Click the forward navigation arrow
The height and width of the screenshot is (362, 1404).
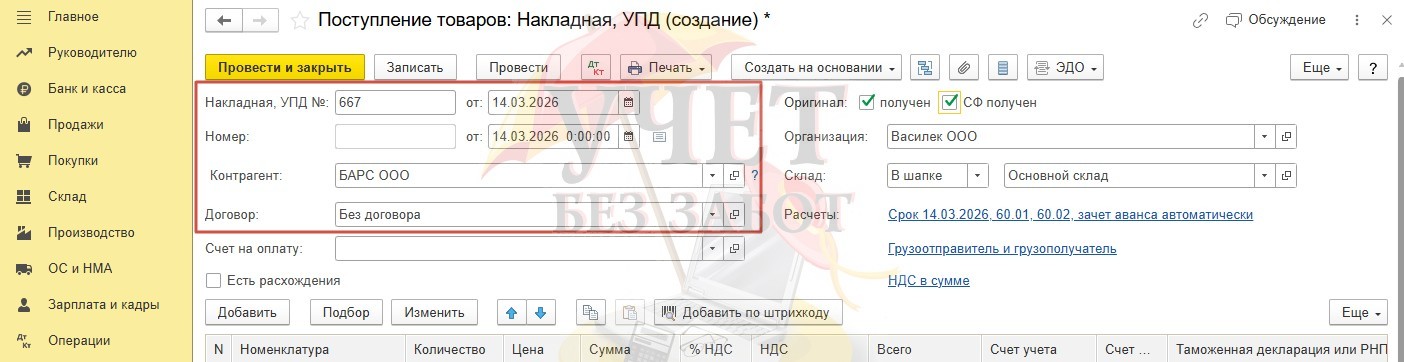point(260,20)
